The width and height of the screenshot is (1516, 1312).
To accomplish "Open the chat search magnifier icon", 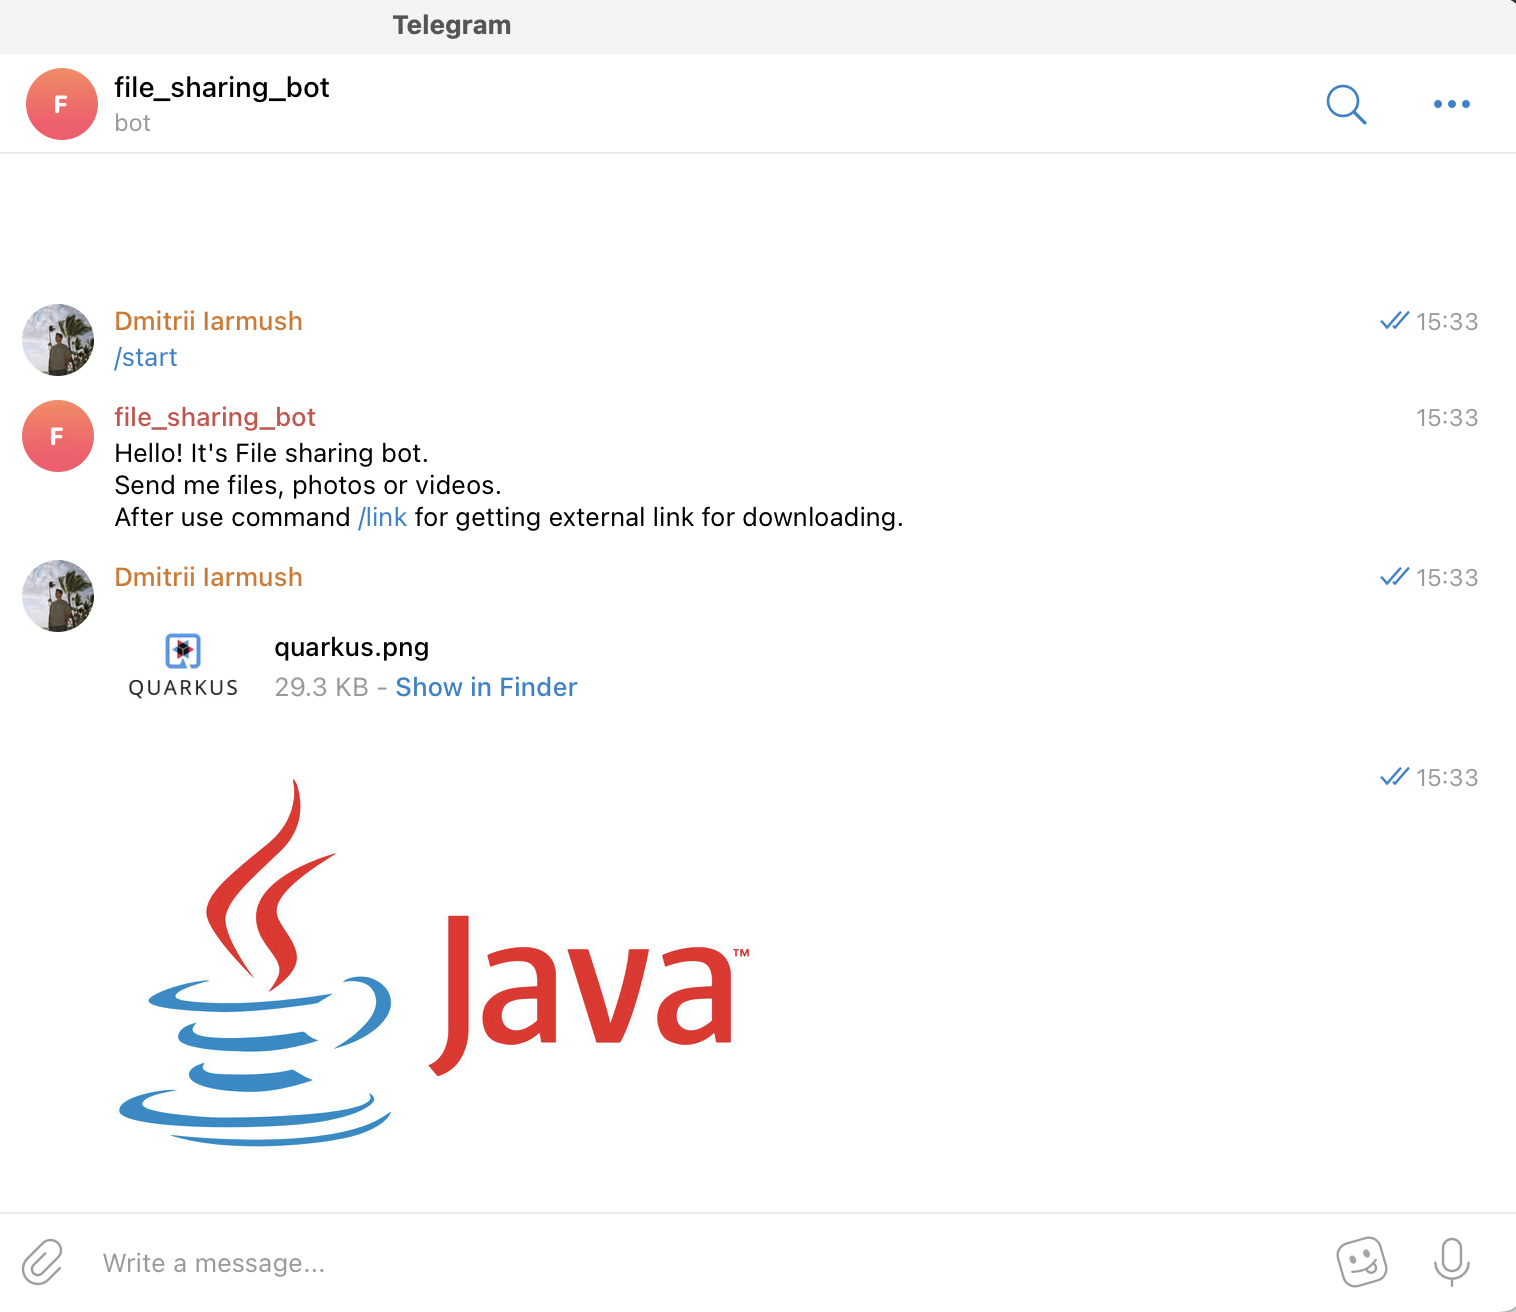I will [x=1346, y=104].
